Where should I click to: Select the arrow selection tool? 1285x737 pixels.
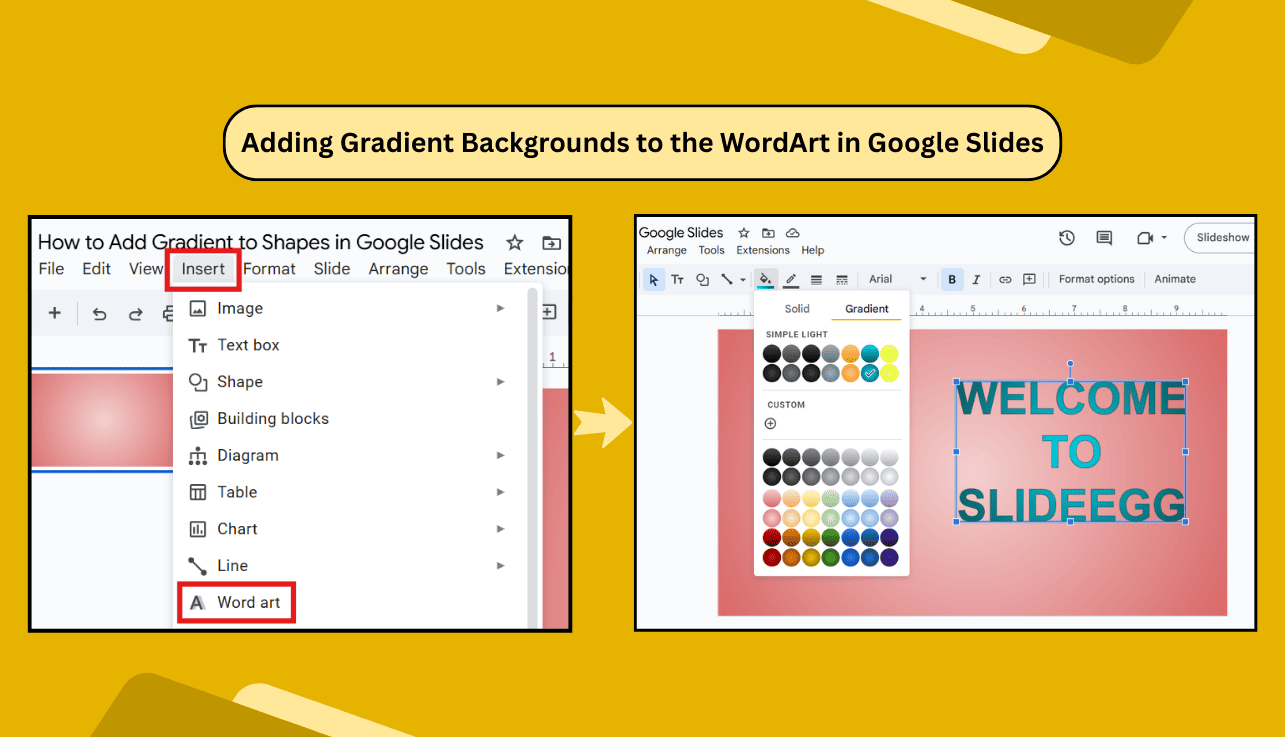(653, 279)
